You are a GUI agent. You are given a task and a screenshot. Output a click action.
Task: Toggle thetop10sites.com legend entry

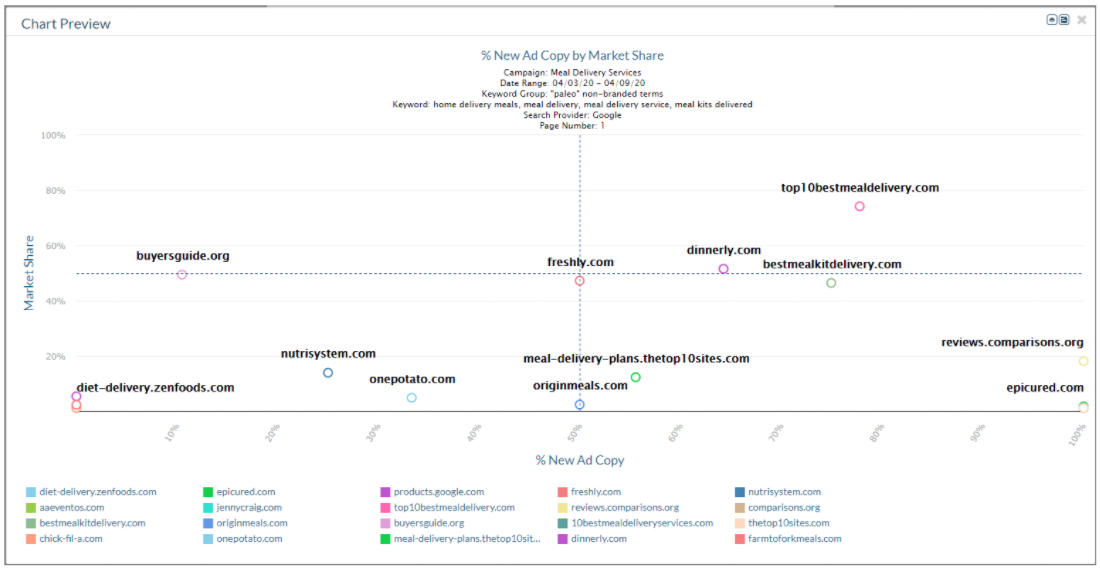click(x=782, y=523)
